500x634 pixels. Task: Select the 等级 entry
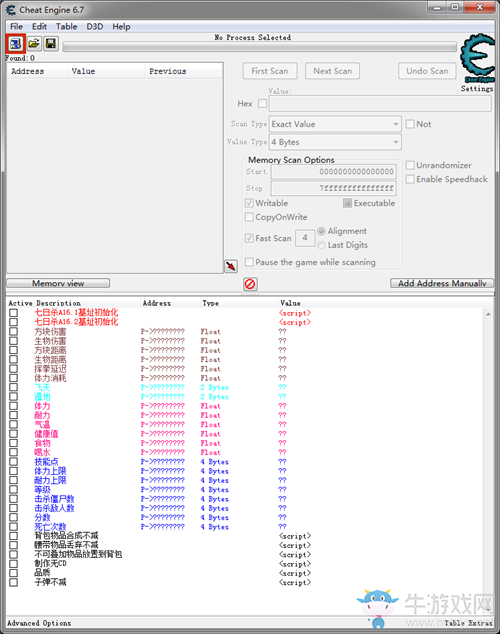[42, 490]
